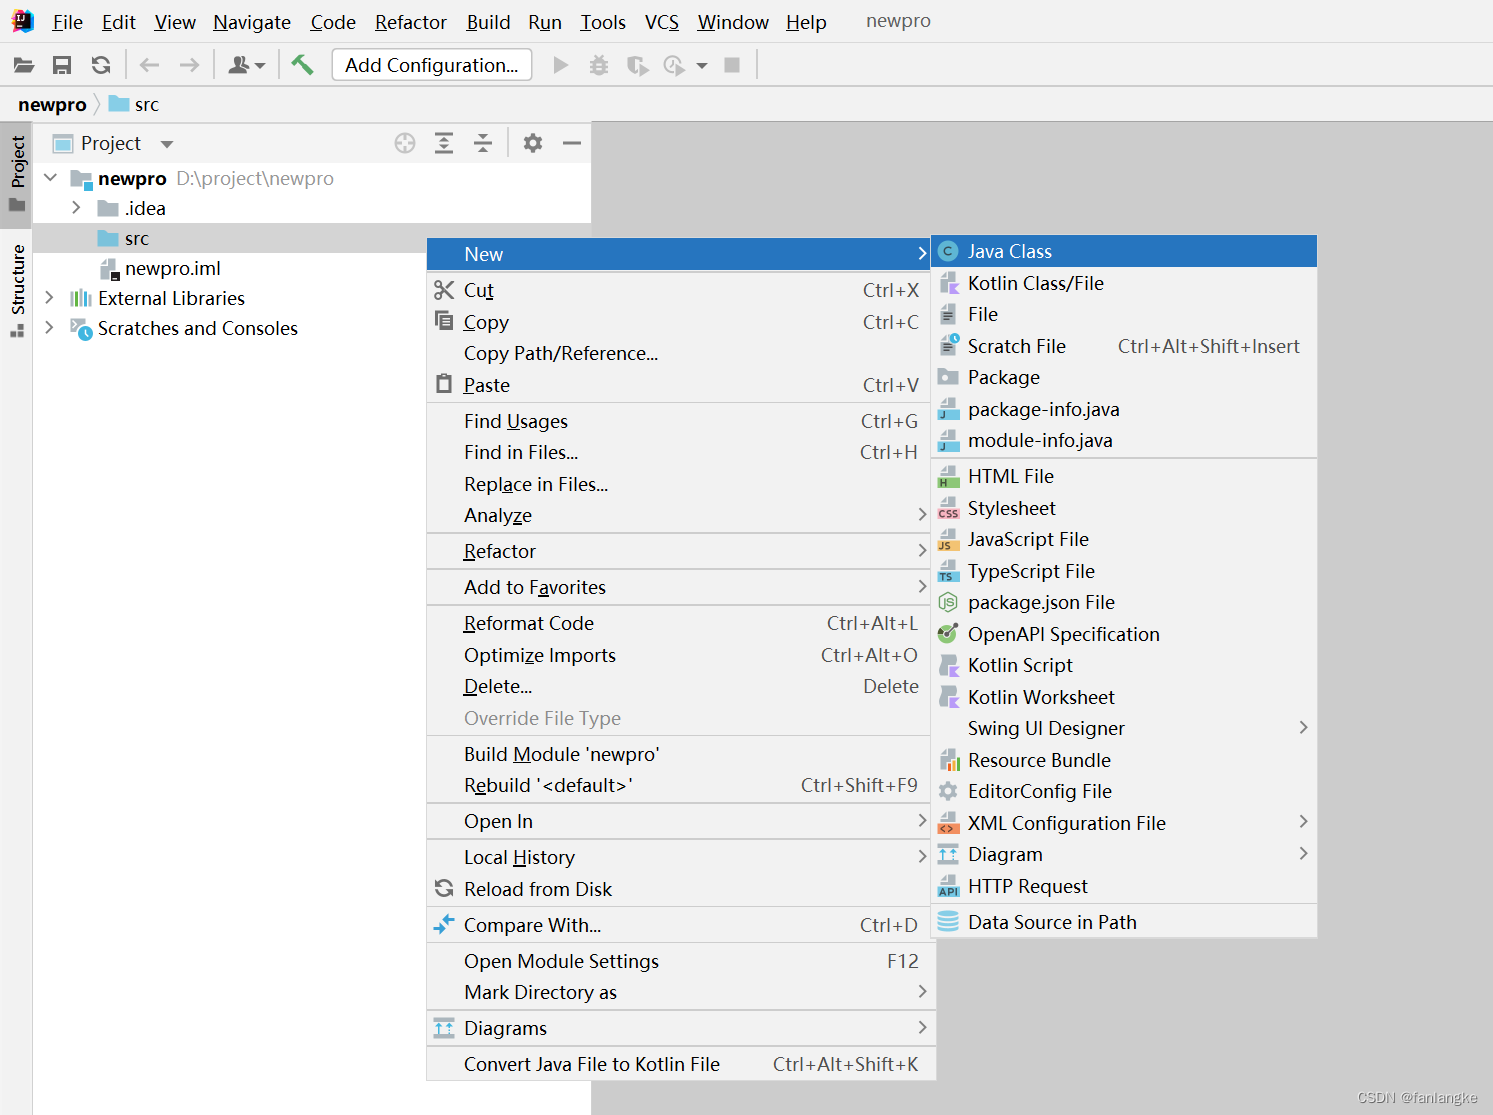This screenshot has width=1493, height=1115.
Task: Click the Build Project hammer icon
Action: pos(302,65)
